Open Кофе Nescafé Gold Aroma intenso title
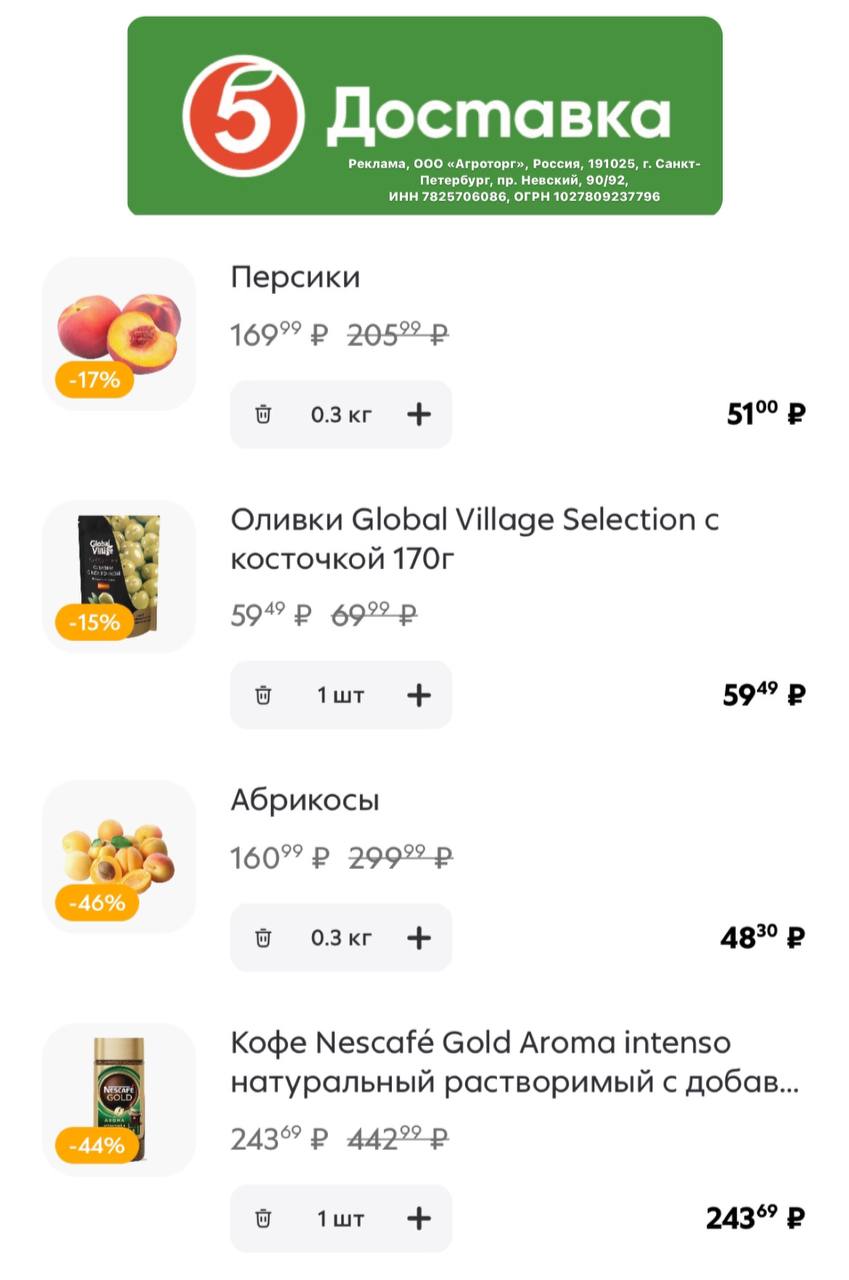The height and width of the screenshot is (1280, 849). click(x=514, y=1062)
